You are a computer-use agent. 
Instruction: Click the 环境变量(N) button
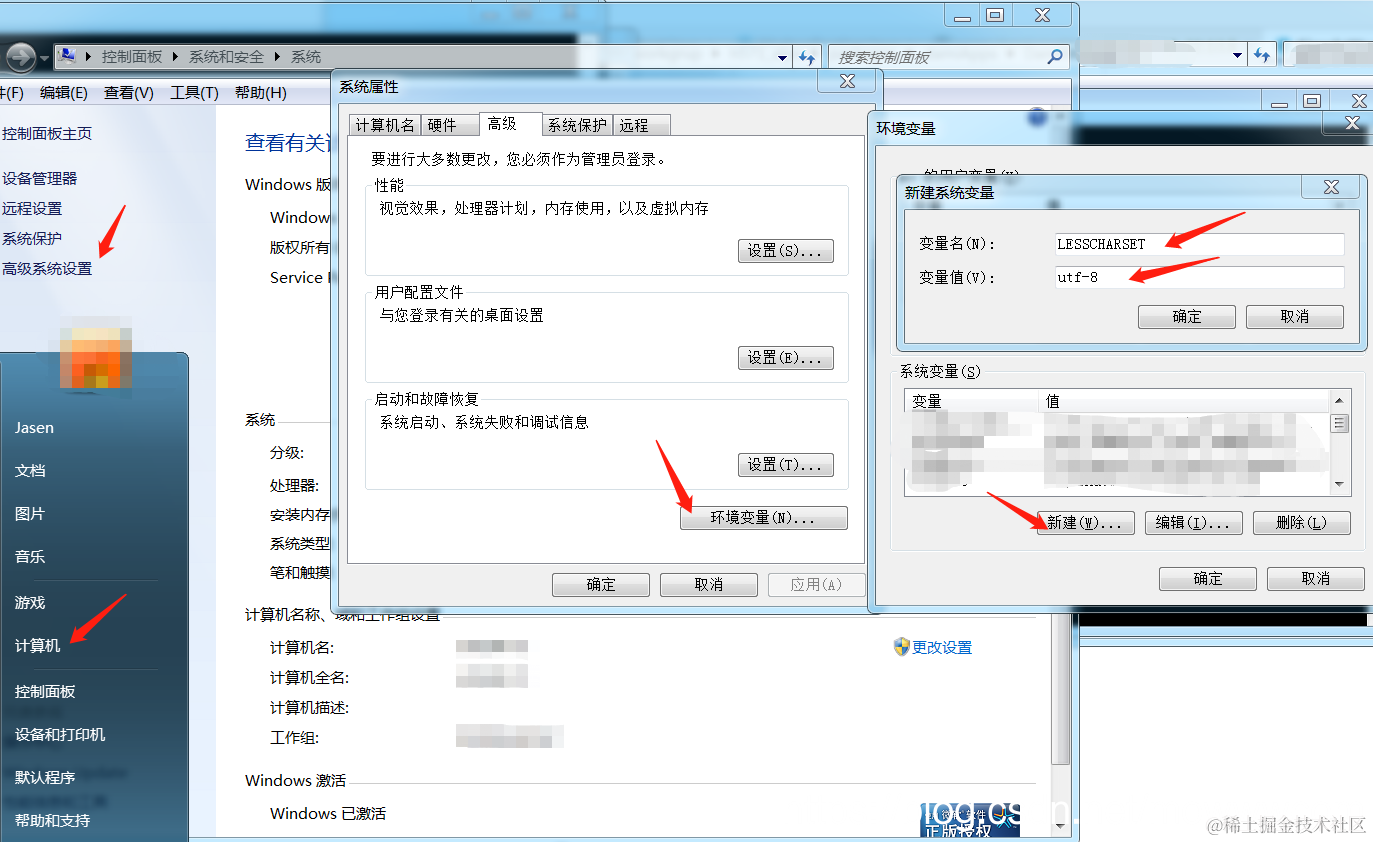[x=763, y=518]
